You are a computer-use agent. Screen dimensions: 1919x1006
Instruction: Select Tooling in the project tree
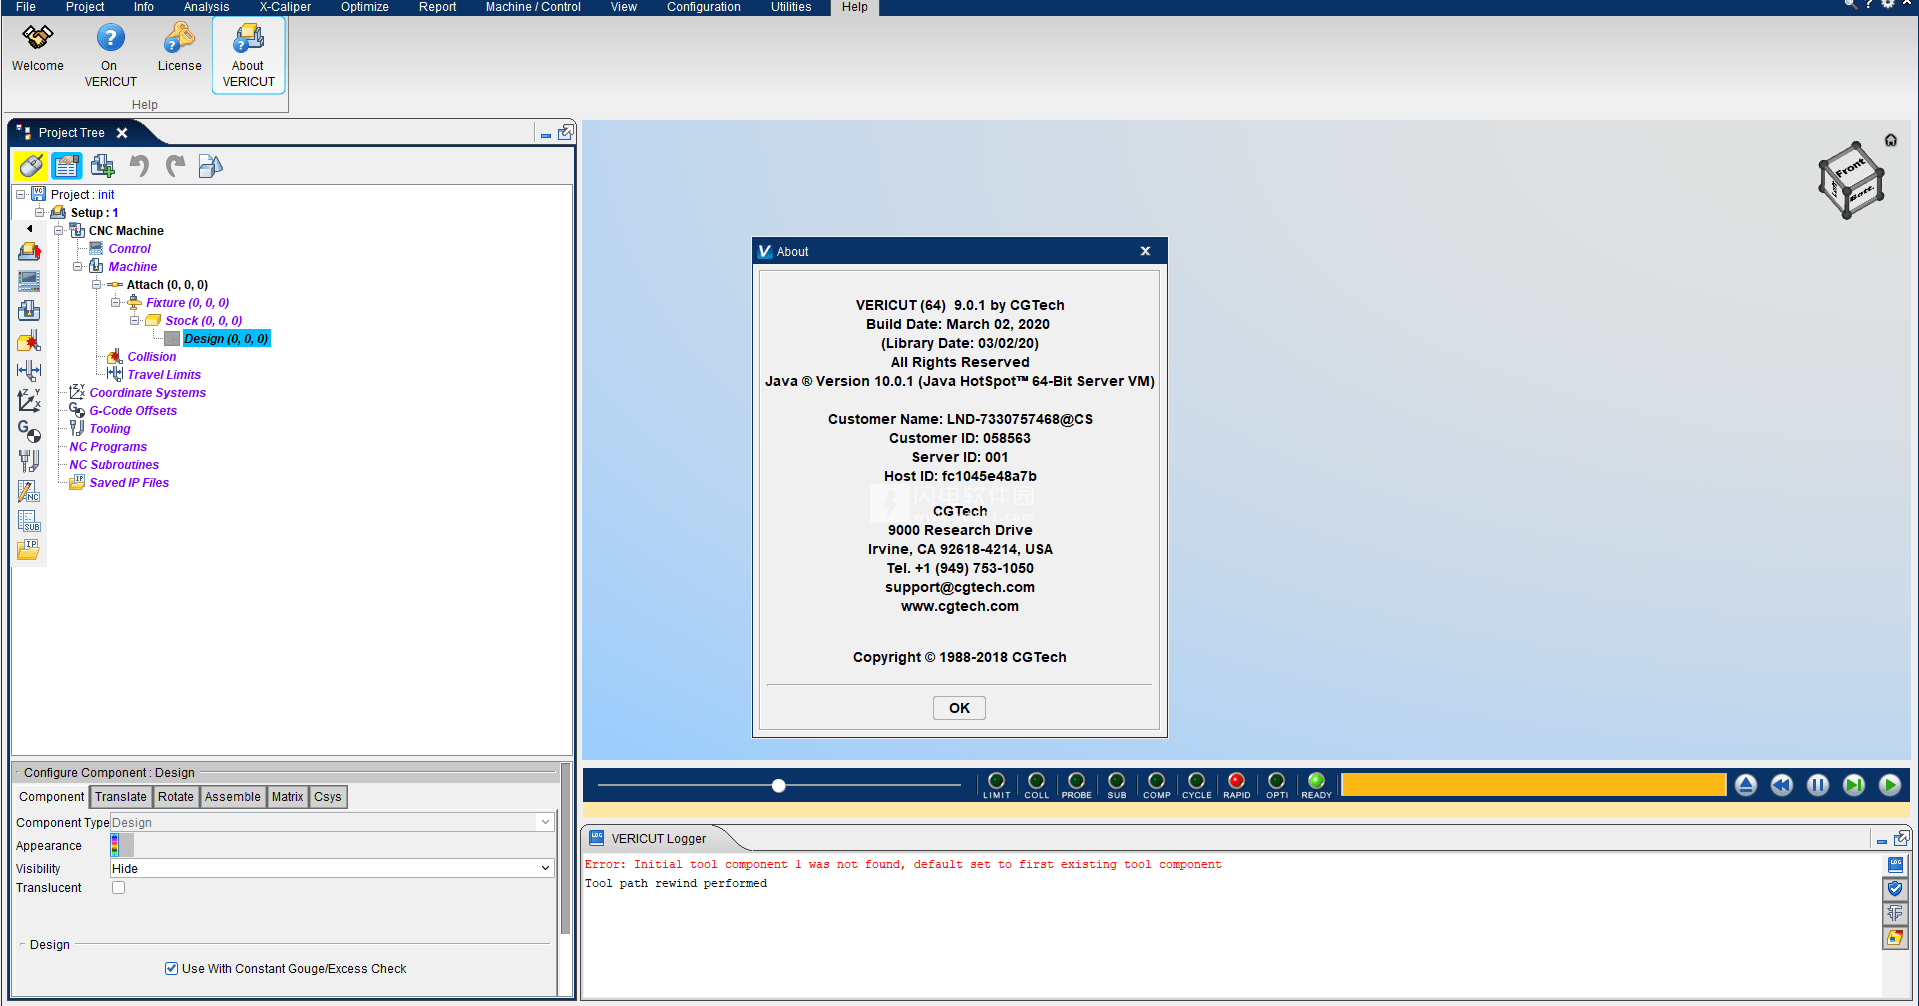pos(110,429)
